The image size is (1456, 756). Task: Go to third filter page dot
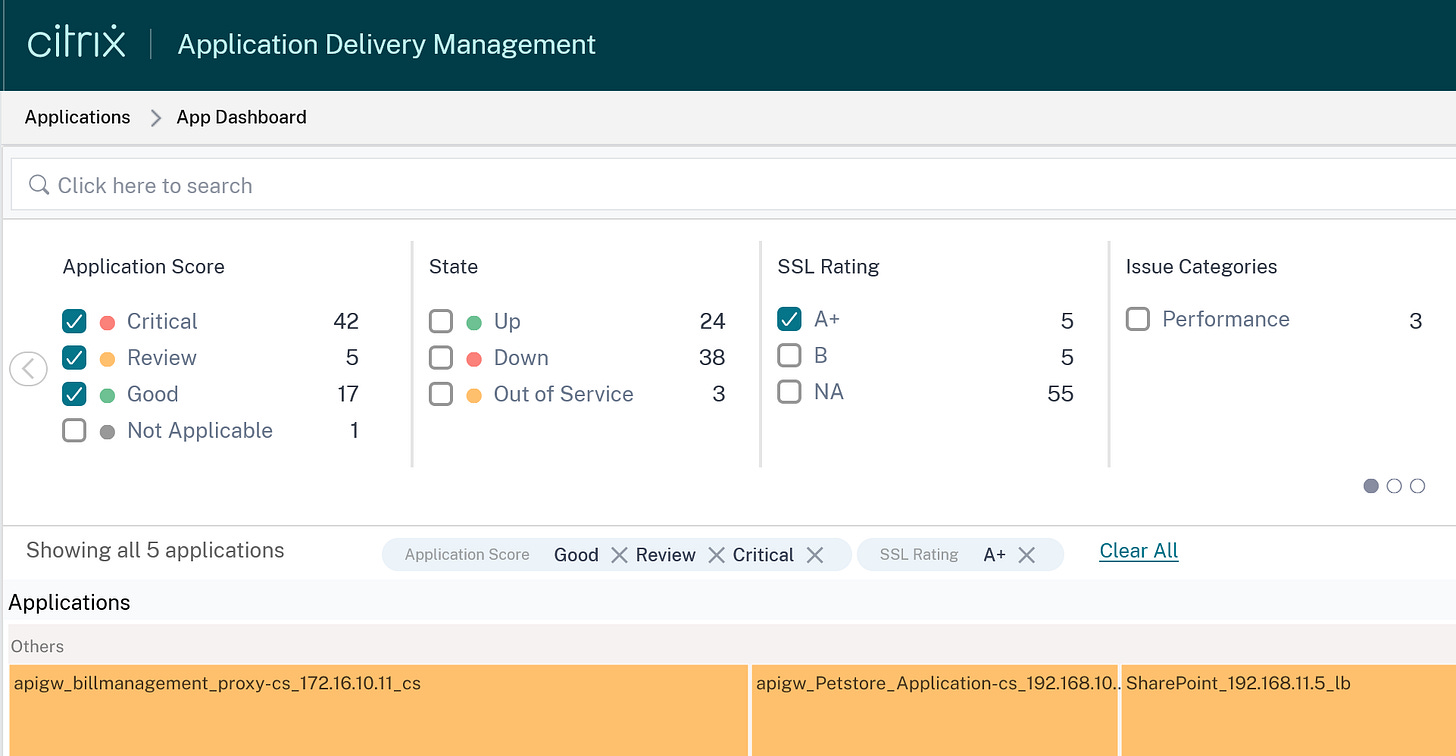point(1417,486)
